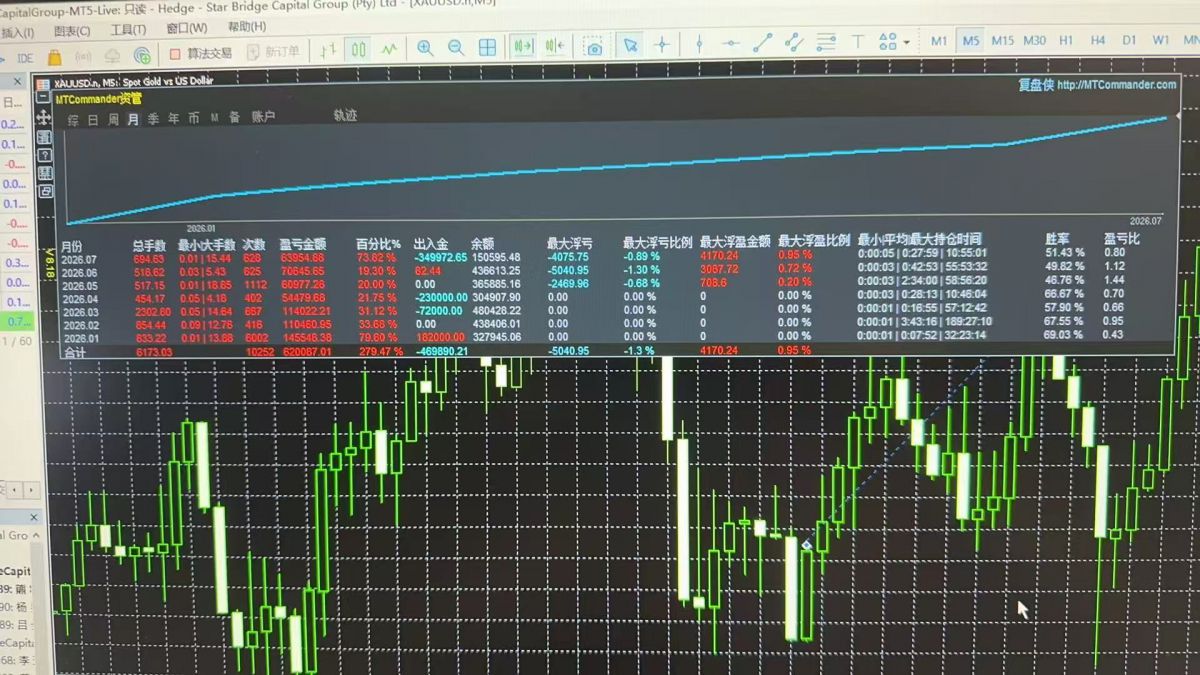Switch to the 日 daily tab

(93, 120)
